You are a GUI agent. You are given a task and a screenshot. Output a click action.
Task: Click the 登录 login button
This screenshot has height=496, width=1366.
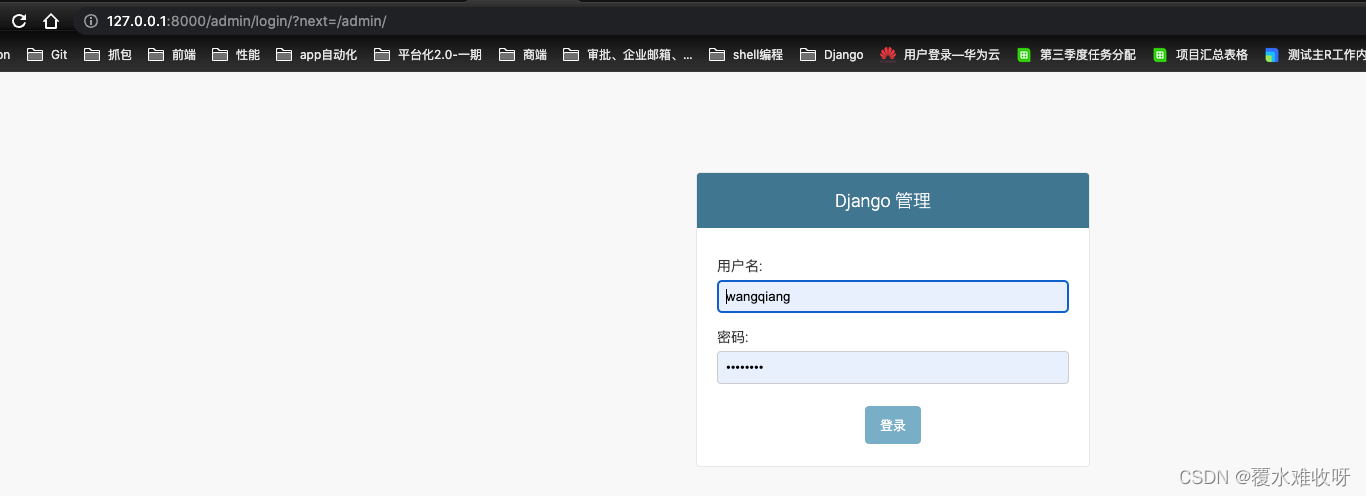[x=893, y=425]
